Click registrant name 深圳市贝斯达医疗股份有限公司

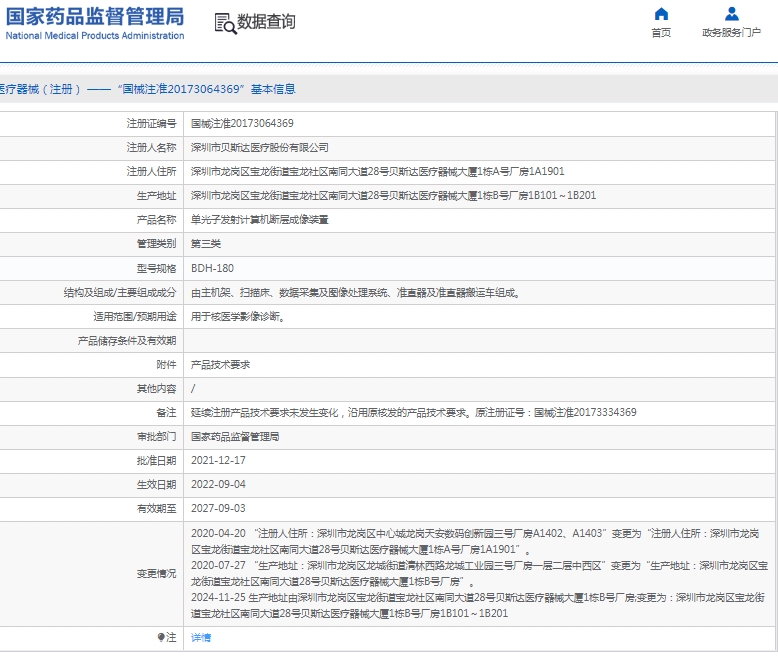pyautogui.click(x=259, y=148)
